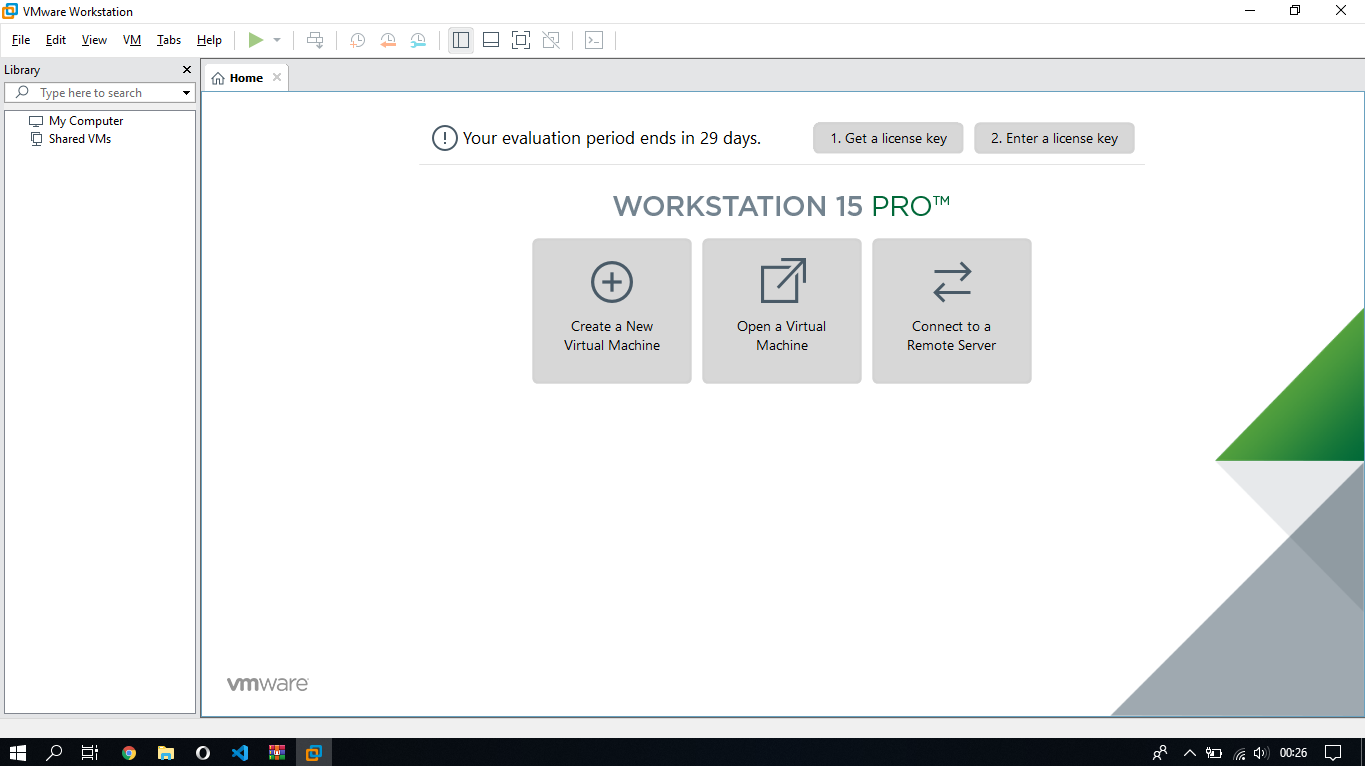Enter full screen mode from toolbar
The width and height of the screenshot is (1365, 766).
(520, 40)
